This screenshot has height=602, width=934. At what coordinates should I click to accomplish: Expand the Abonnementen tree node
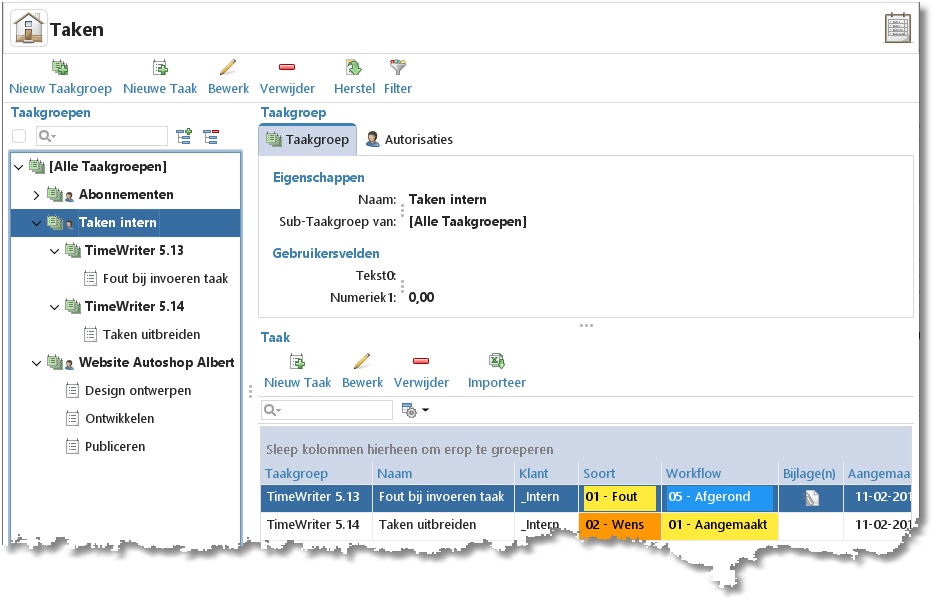(36, 195)
